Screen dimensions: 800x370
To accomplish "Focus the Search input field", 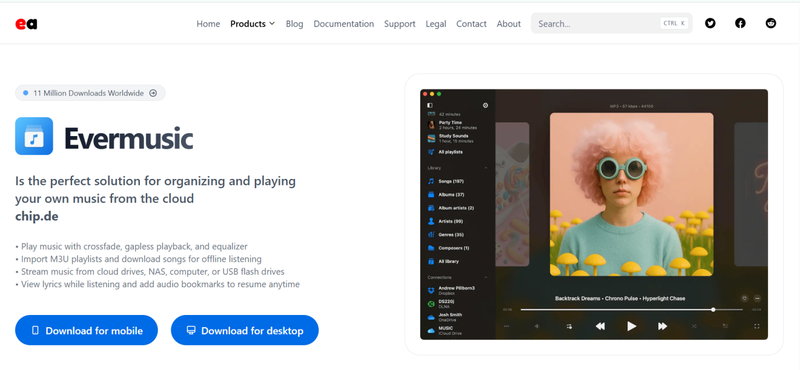I will coord(611,23).
